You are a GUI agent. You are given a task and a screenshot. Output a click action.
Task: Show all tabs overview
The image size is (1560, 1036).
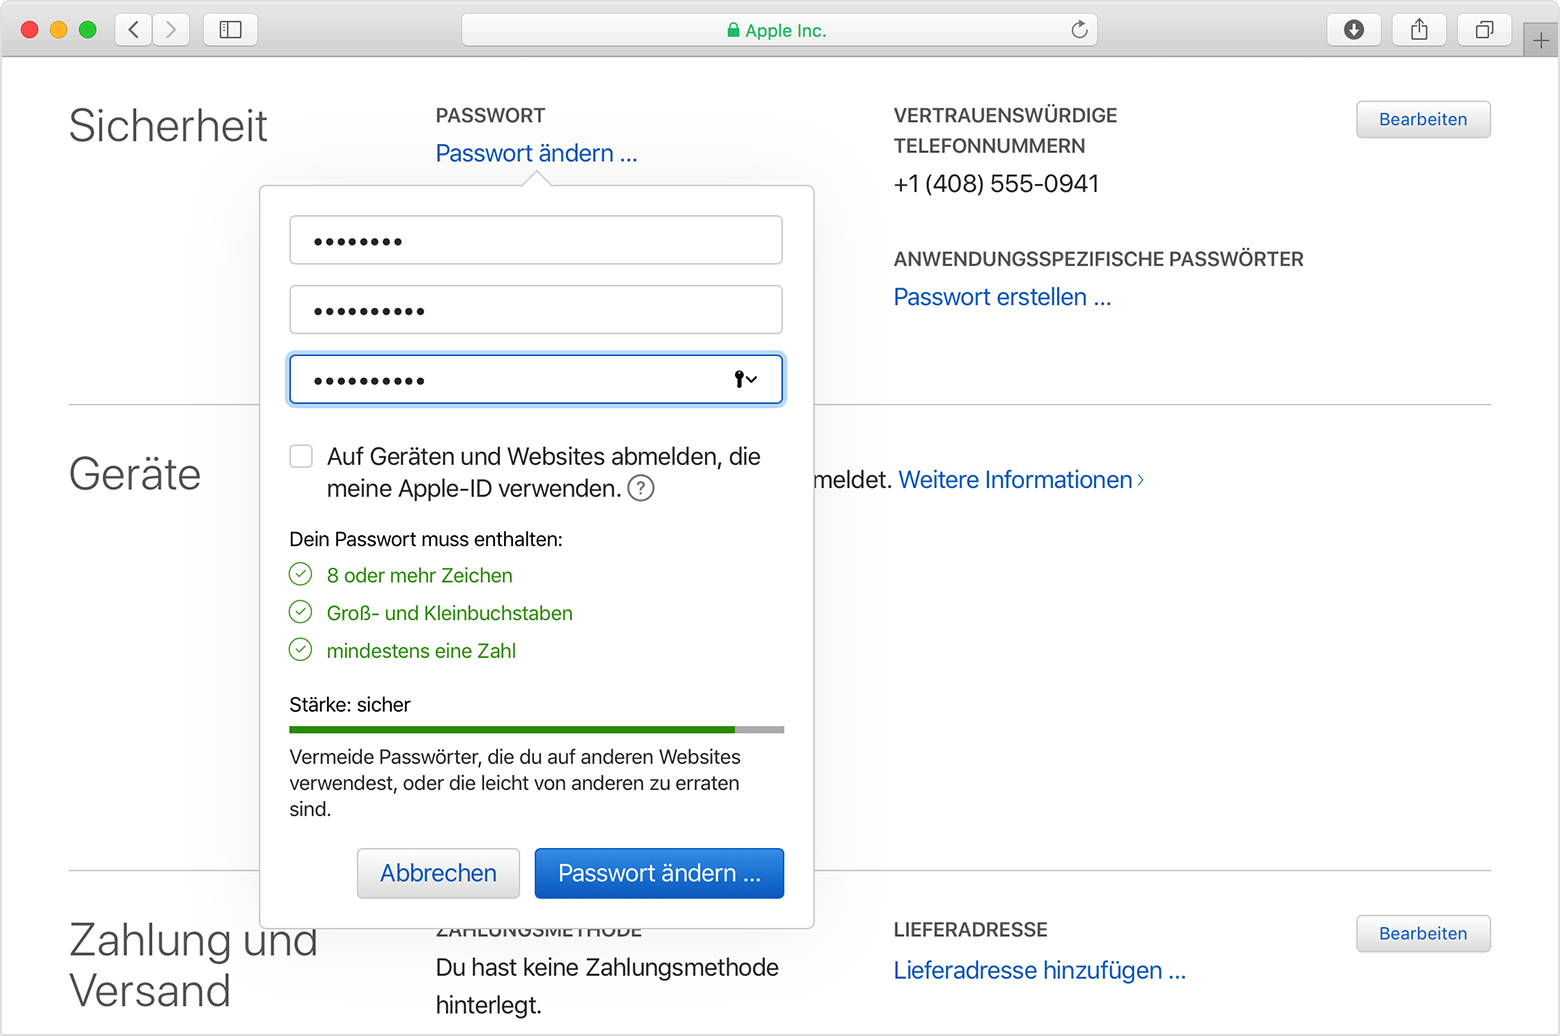[x=1484, y=30]
